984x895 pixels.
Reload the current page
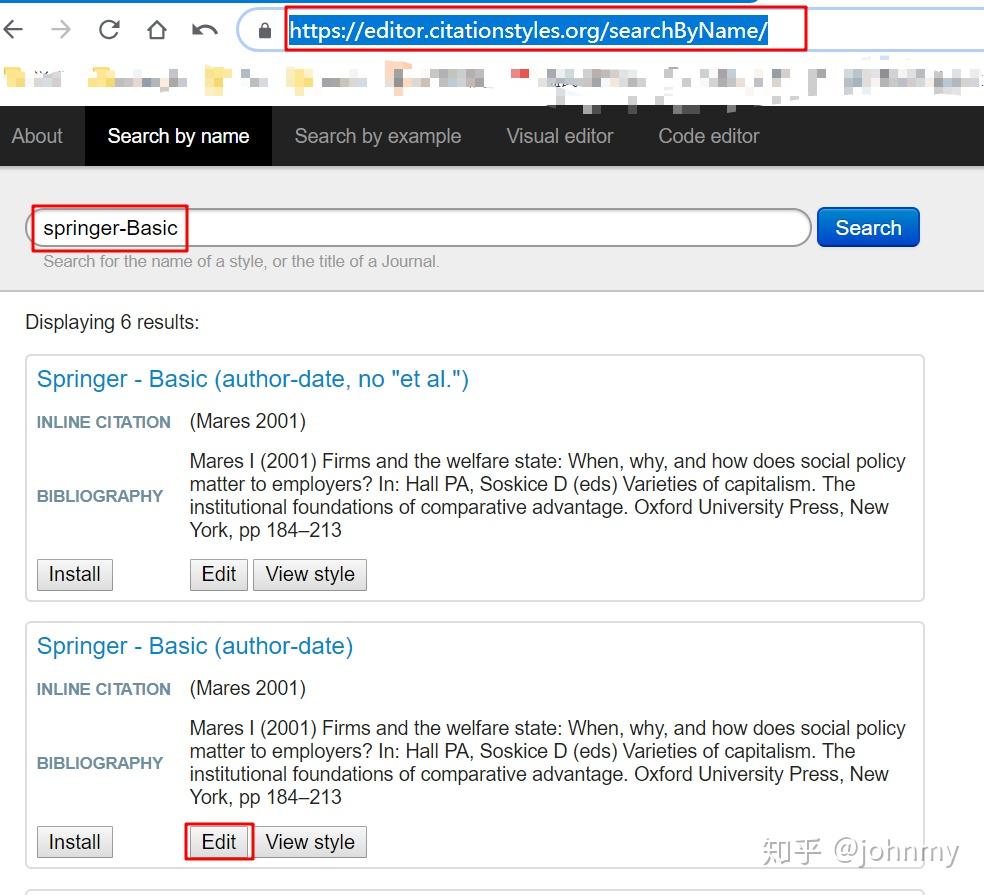pos(108,29)
